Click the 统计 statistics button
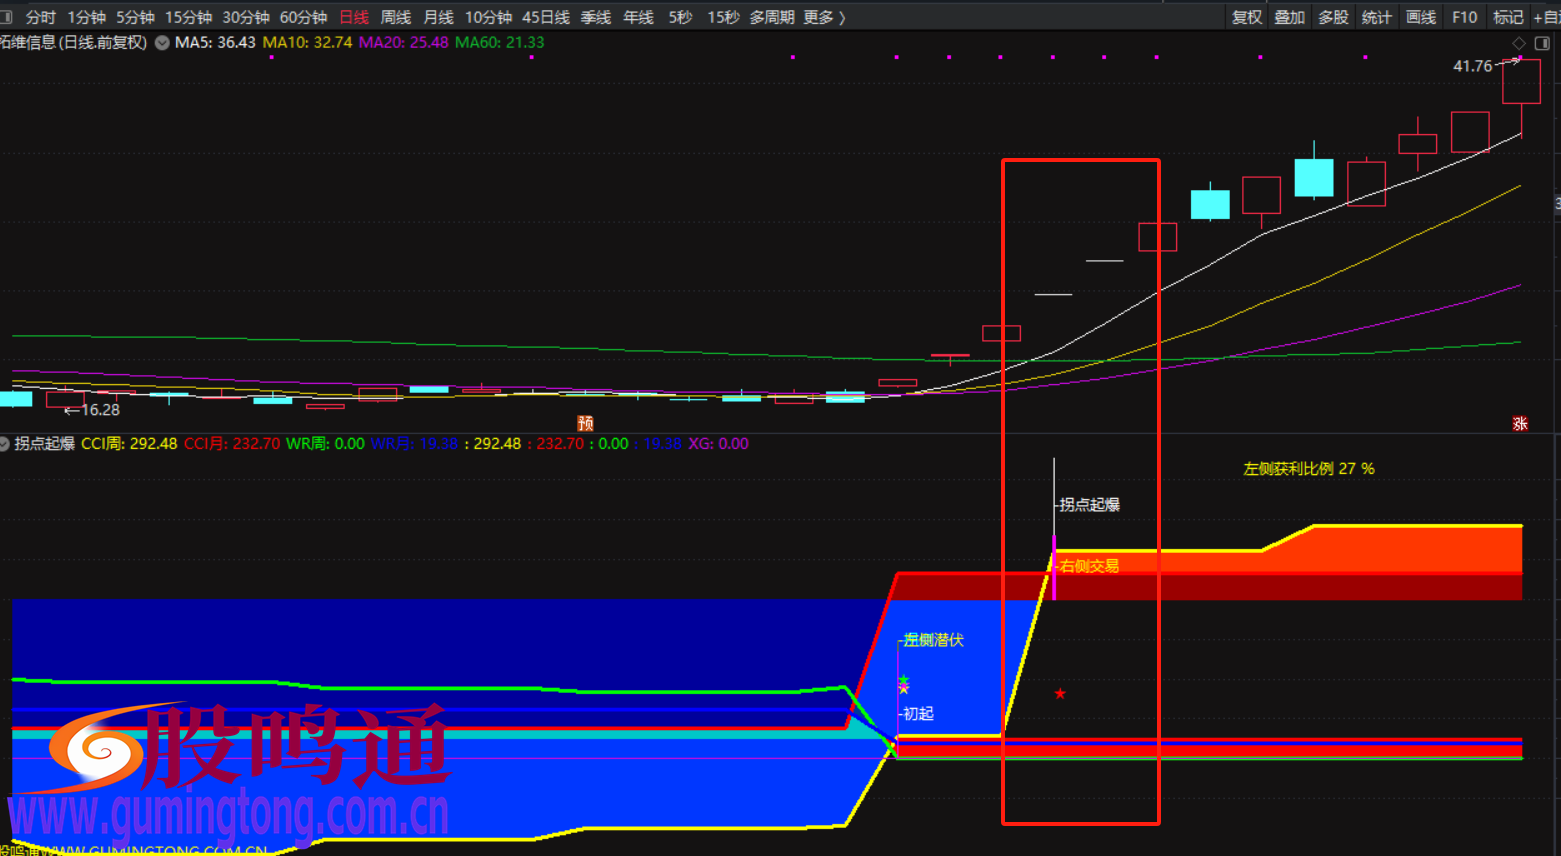 click(1376, 17)
